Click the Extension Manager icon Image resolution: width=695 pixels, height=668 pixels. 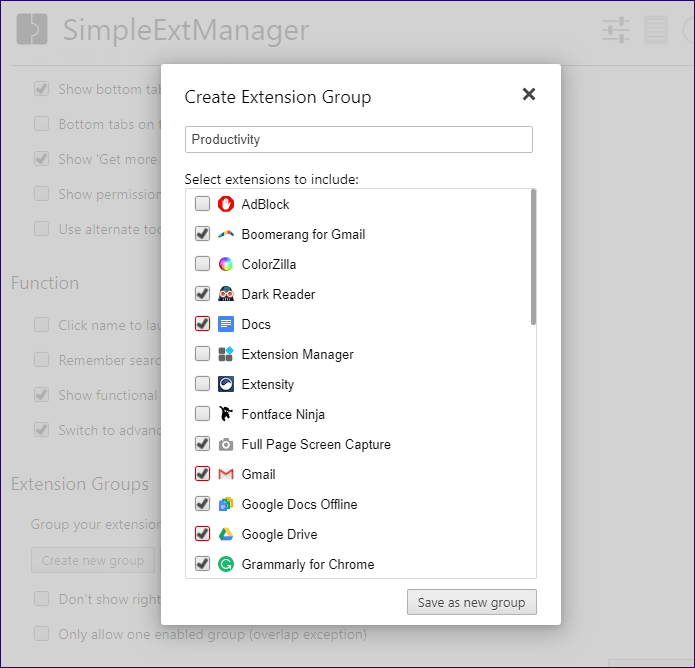point(226,354)
